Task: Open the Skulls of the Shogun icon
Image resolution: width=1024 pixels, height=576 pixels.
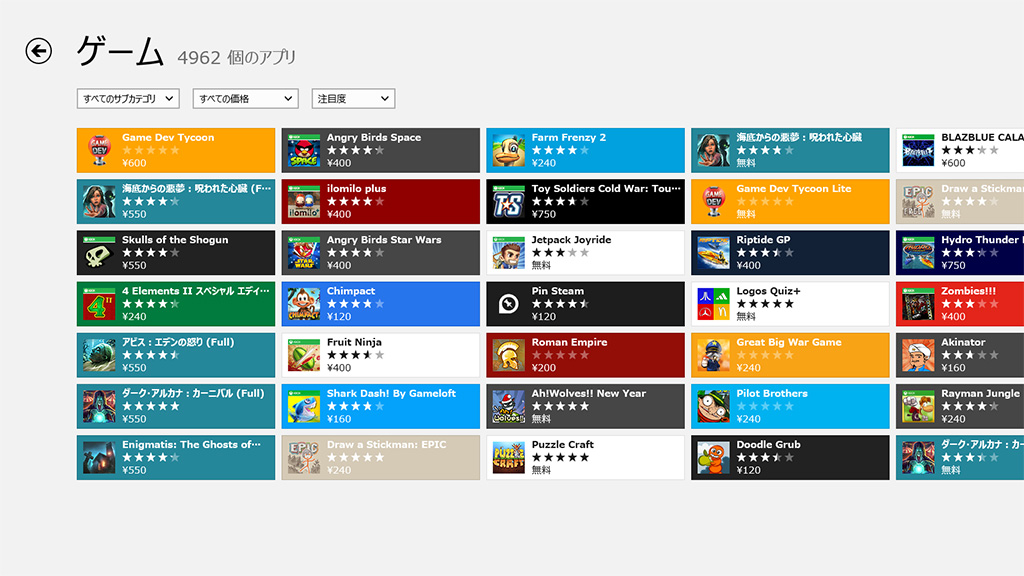Action: pyautogui.click(x=99, y=253)
